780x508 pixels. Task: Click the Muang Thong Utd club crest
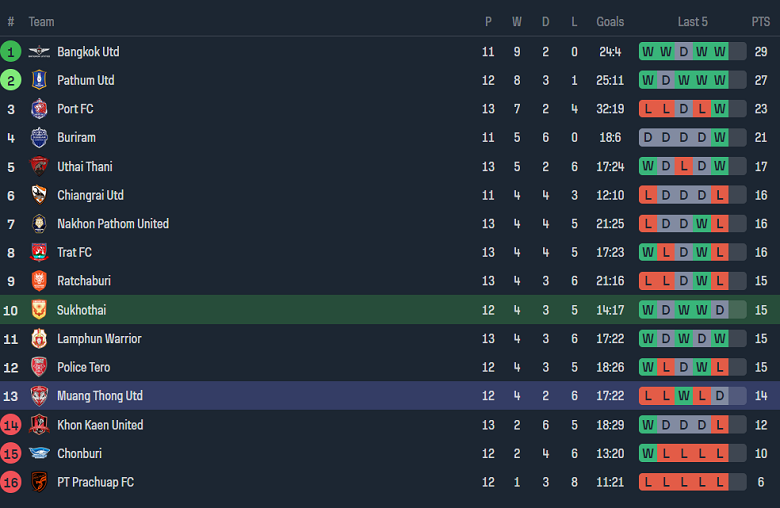39,396
